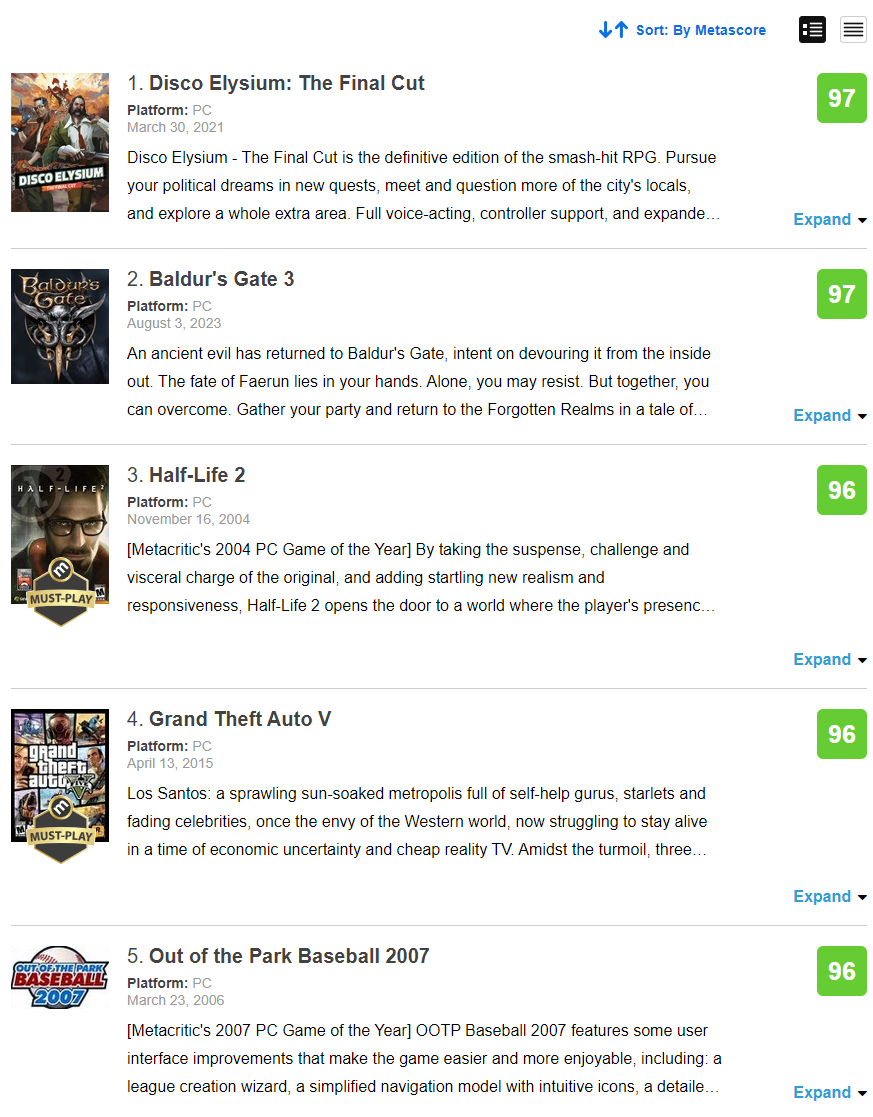Switch to condensed list view icon
Image resolution: width=873 pixels, height=1117 pixels.
point(853,30)
